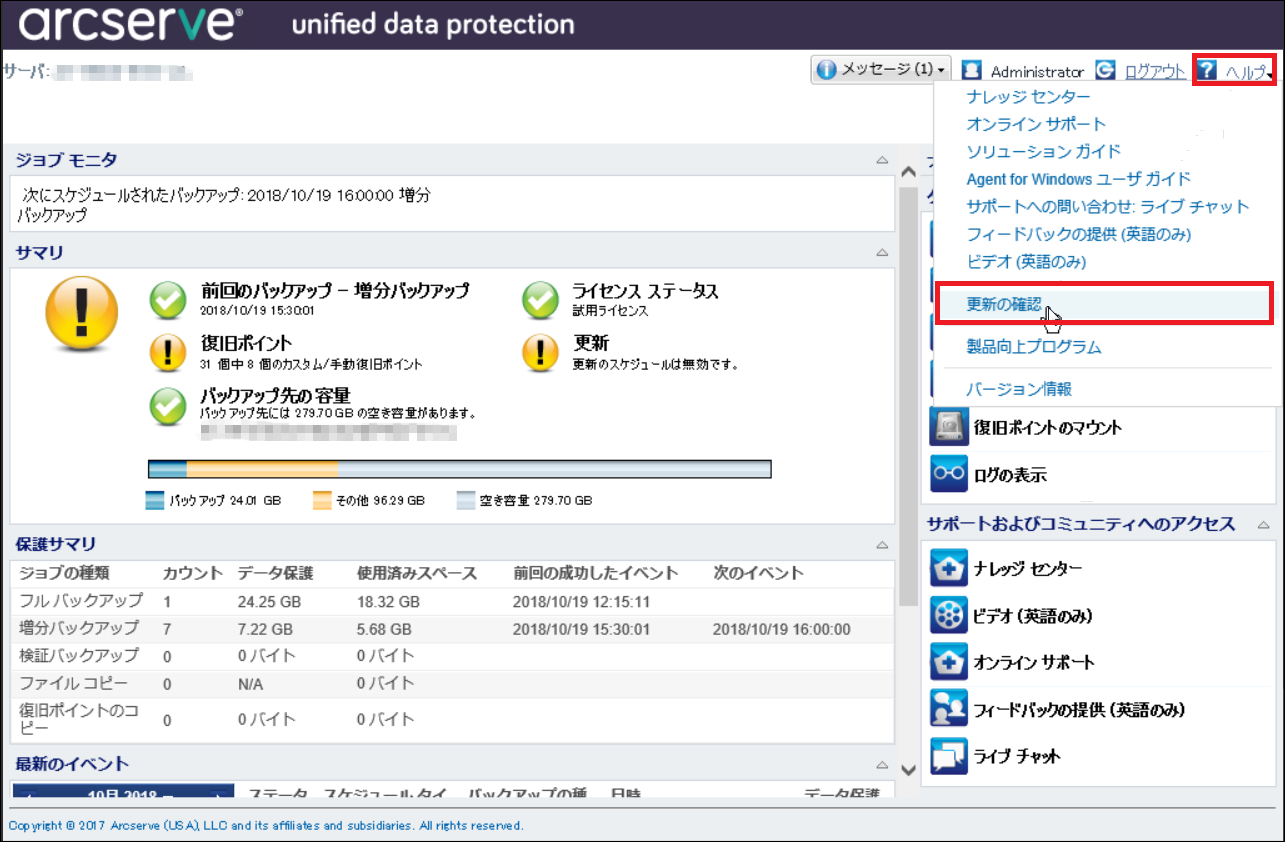Click the 増分バックアップ row label
1285x842 pixels.
coord(79,628)
